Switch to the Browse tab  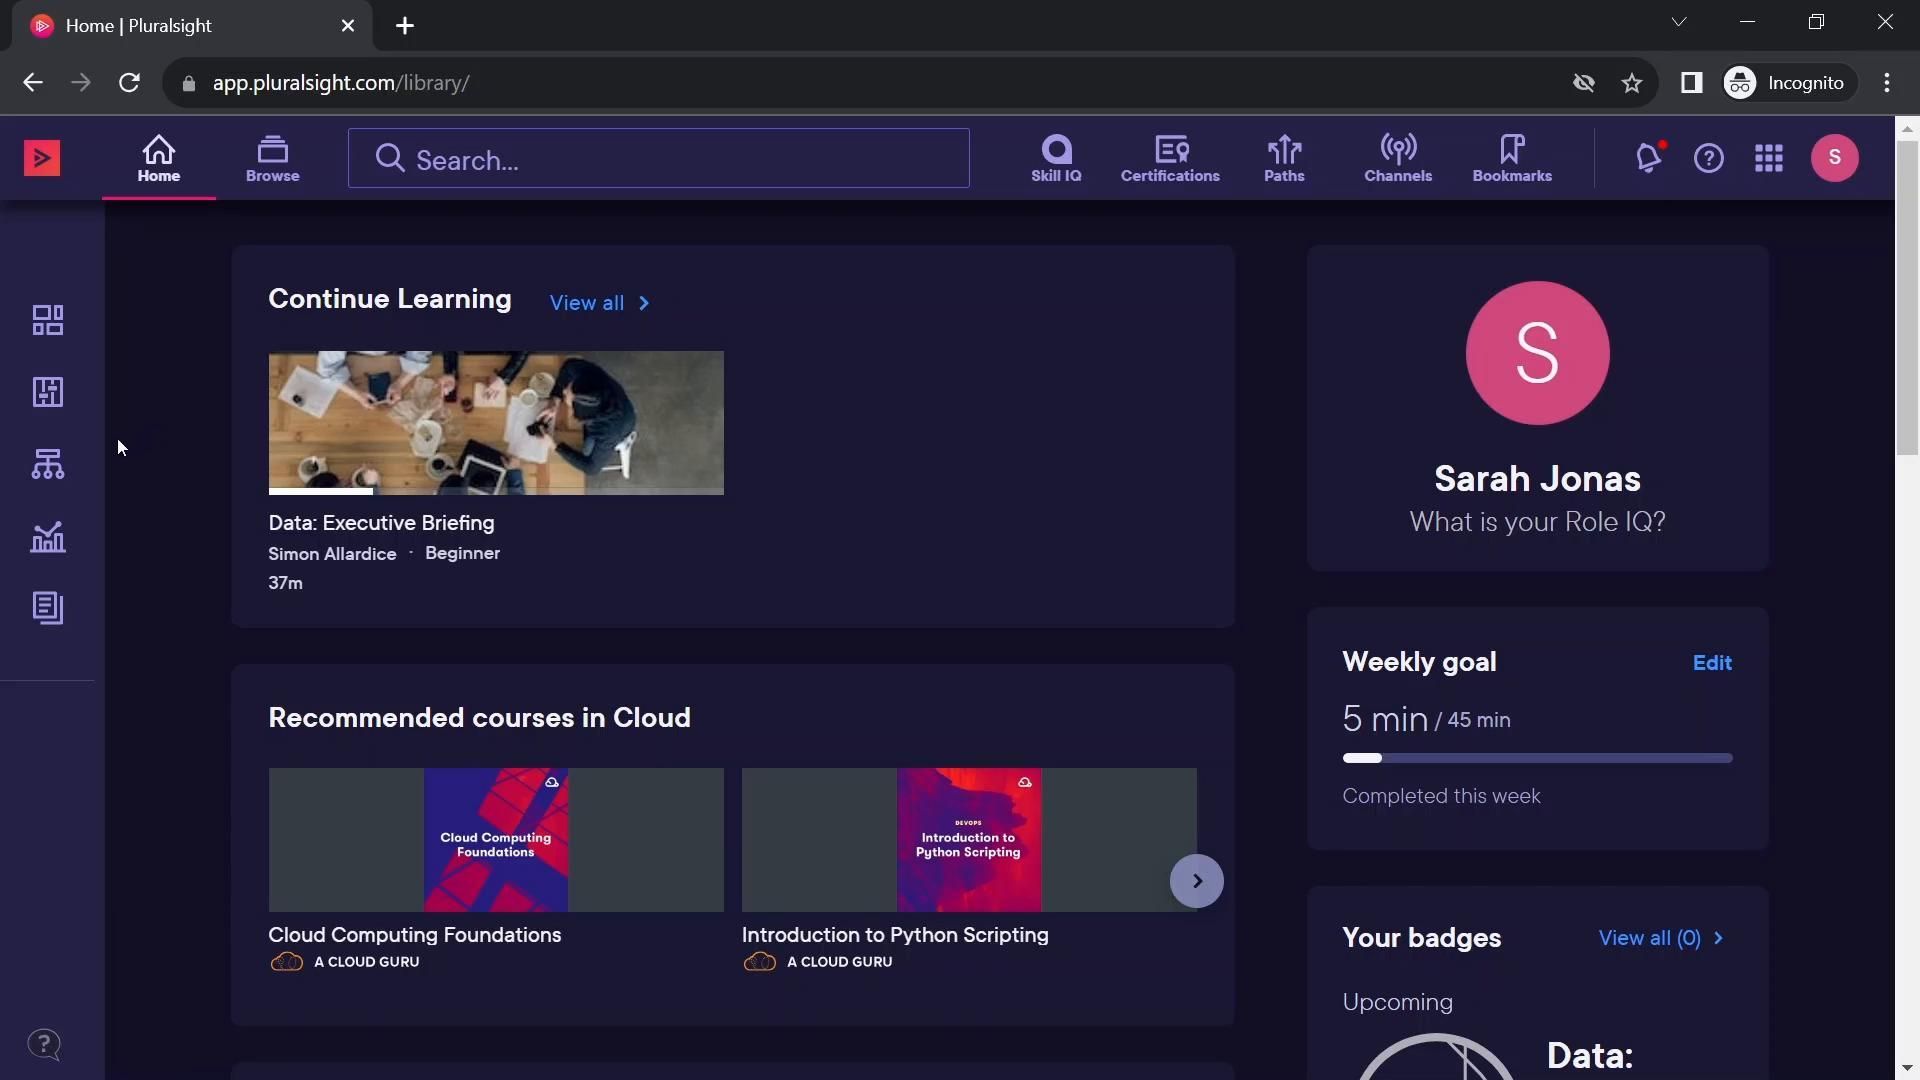pyautogui.click(x=272, y=158)
